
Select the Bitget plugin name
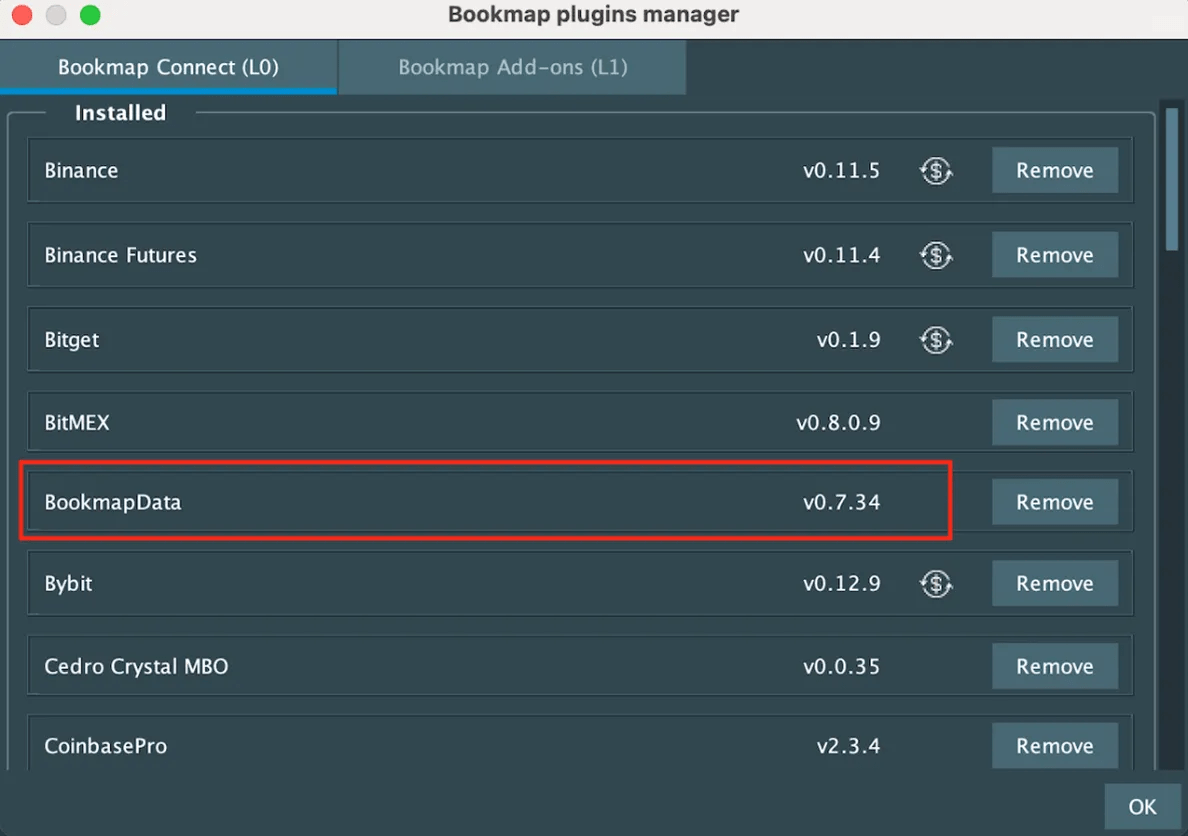71,340
